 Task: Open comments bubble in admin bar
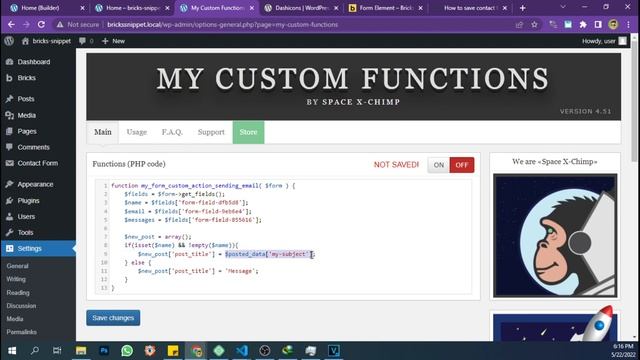tap(86, 41)
